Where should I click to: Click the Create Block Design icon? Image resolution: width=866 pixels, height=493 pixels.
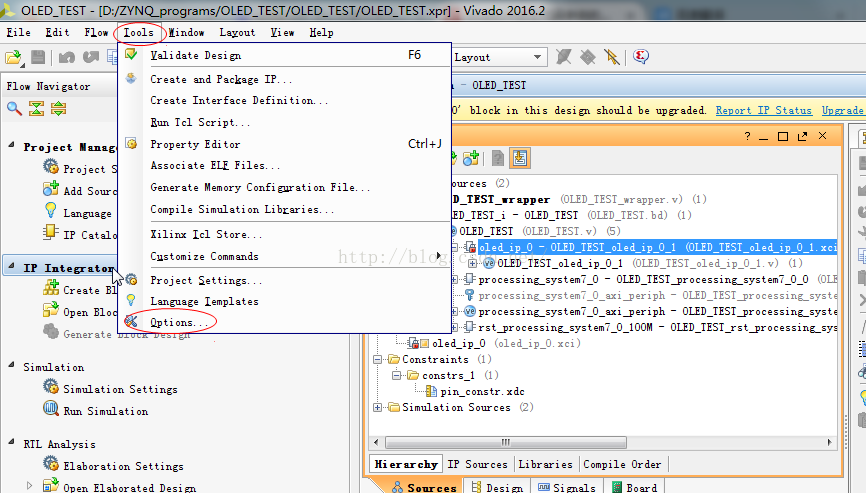click(x=51, y=287)
